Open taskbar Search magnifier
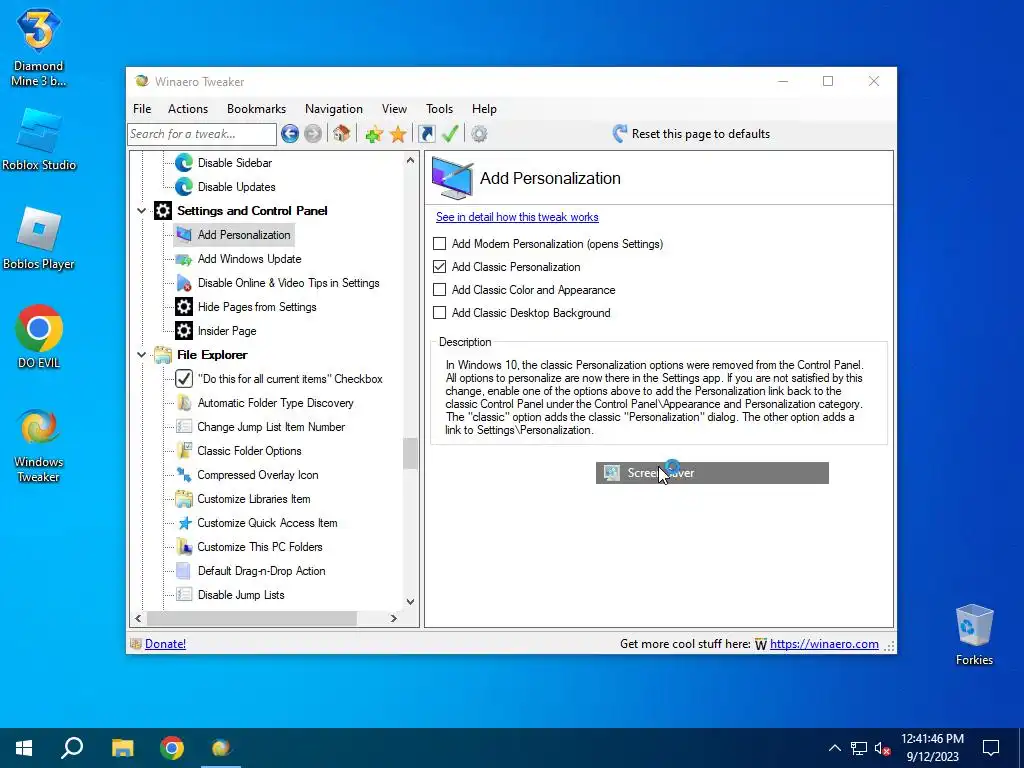This screenshot has width=1024, height=768. [x=72, y=748]
